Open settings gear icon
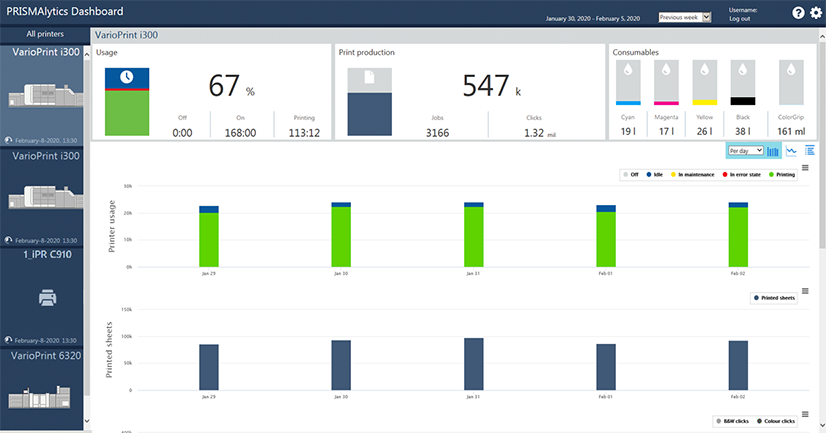 [x=816, y=13]
